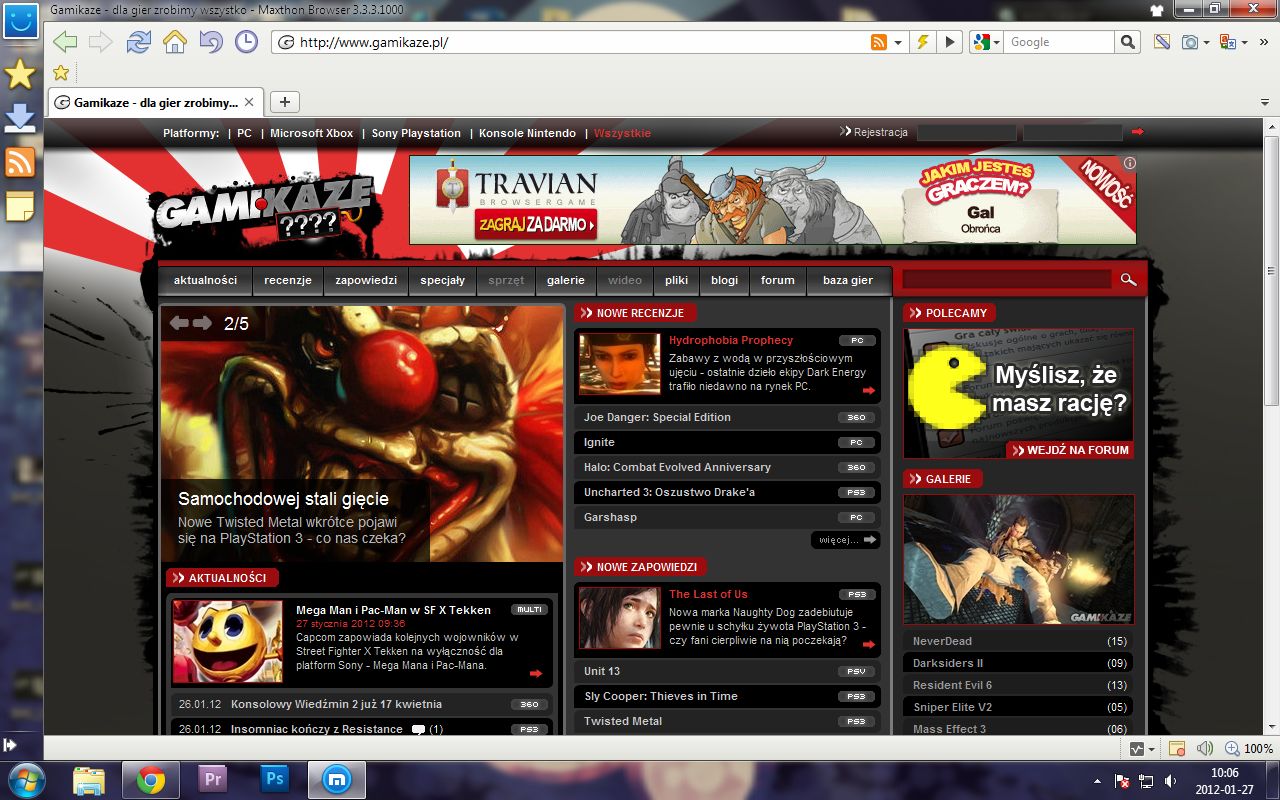Image resolution: width=1280 pixels, height=800 pixels.
Task: Refresh the page with reload icon
Action: (138, 42)
